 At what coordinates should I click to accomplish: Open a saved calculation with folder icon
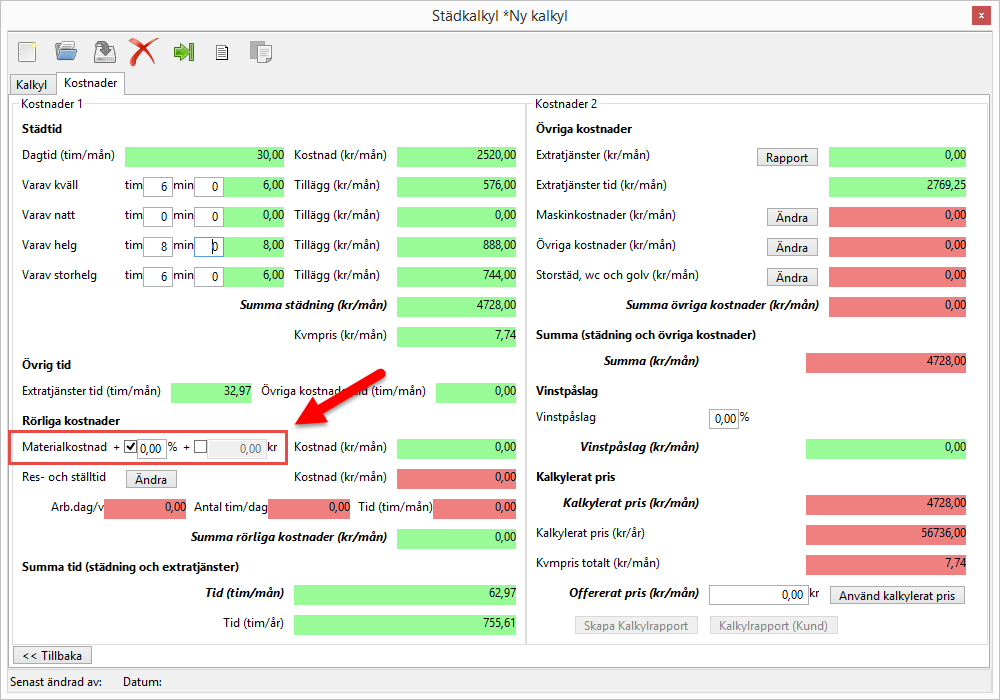(66, 52)
